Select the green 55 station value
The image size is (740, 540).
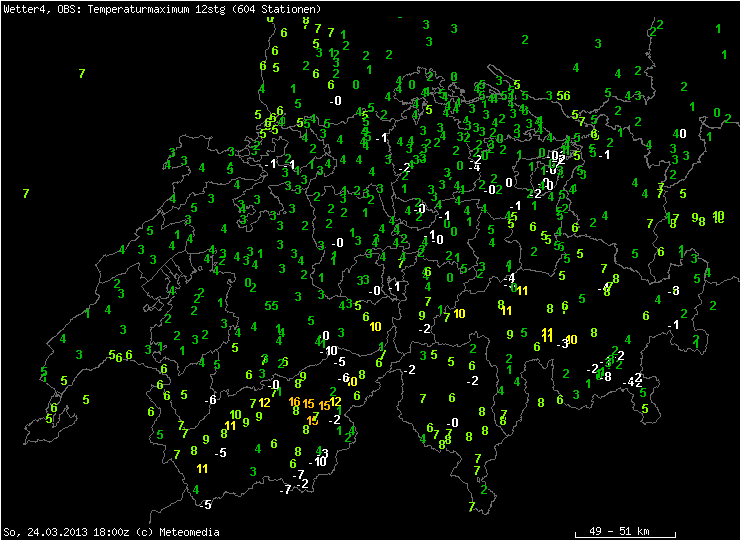pyautogui.click(x=272, y=305)
